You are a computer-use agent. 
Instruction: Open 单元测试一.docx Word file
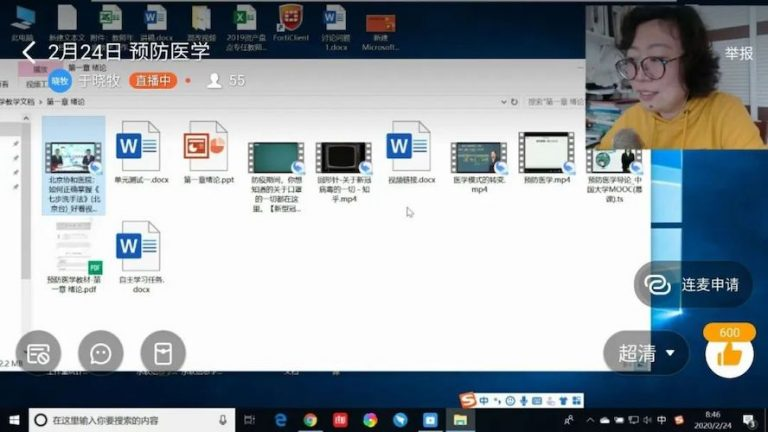tap(138, 148)
